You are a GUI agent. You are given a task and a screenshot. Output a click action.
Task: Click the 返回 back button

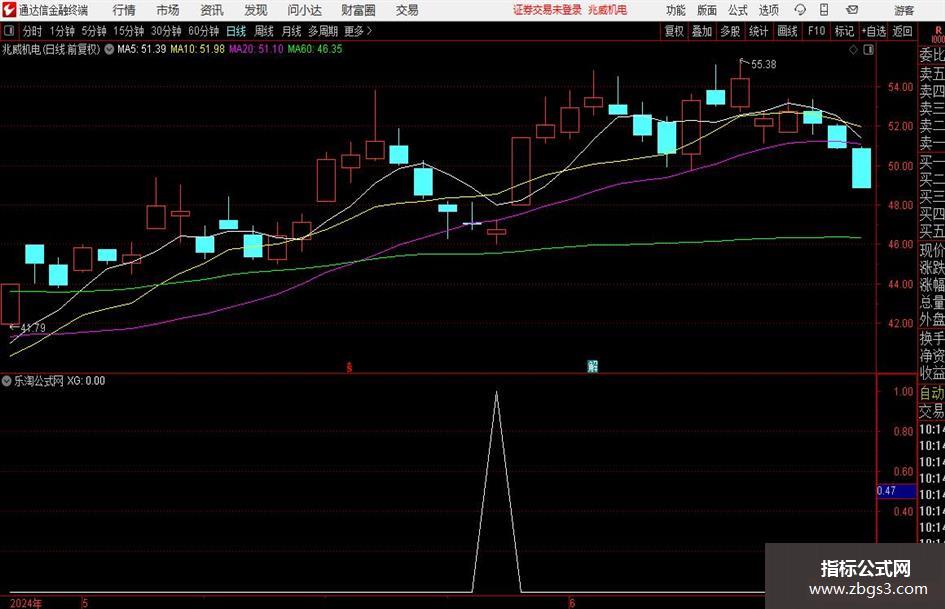point(902,31)
